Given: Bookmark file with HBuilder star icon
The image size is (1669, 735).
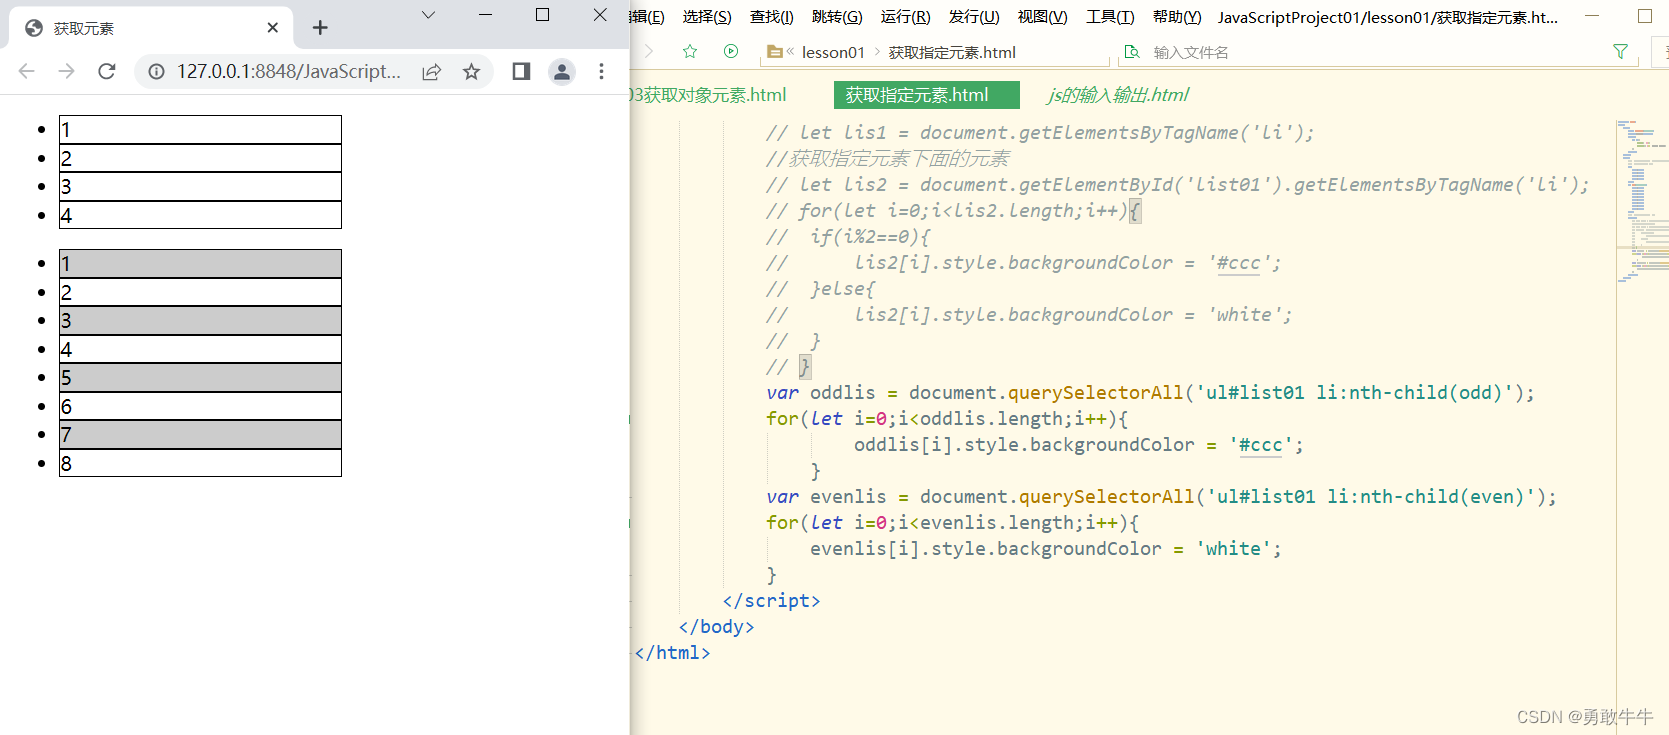Looking at the screenshot, I should coord(690,51).
